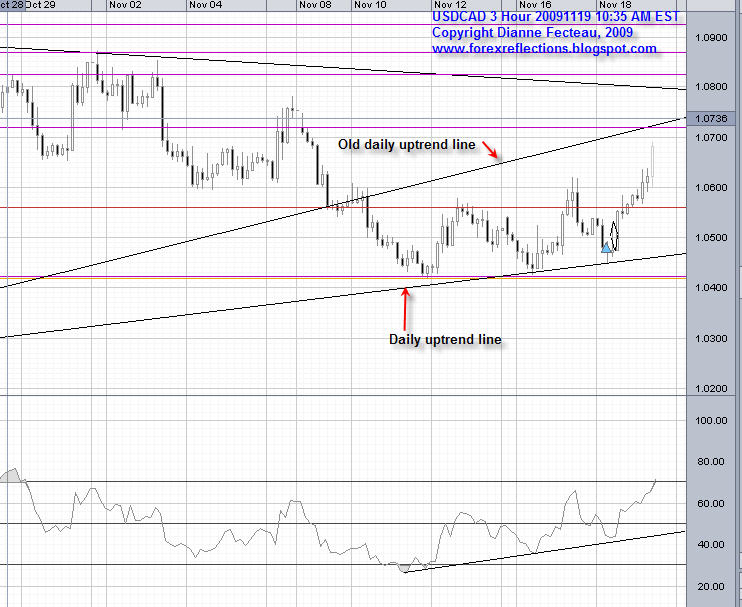Click the 1.0600 price axis label
The image size is (742, 607).
click(711, 188)
